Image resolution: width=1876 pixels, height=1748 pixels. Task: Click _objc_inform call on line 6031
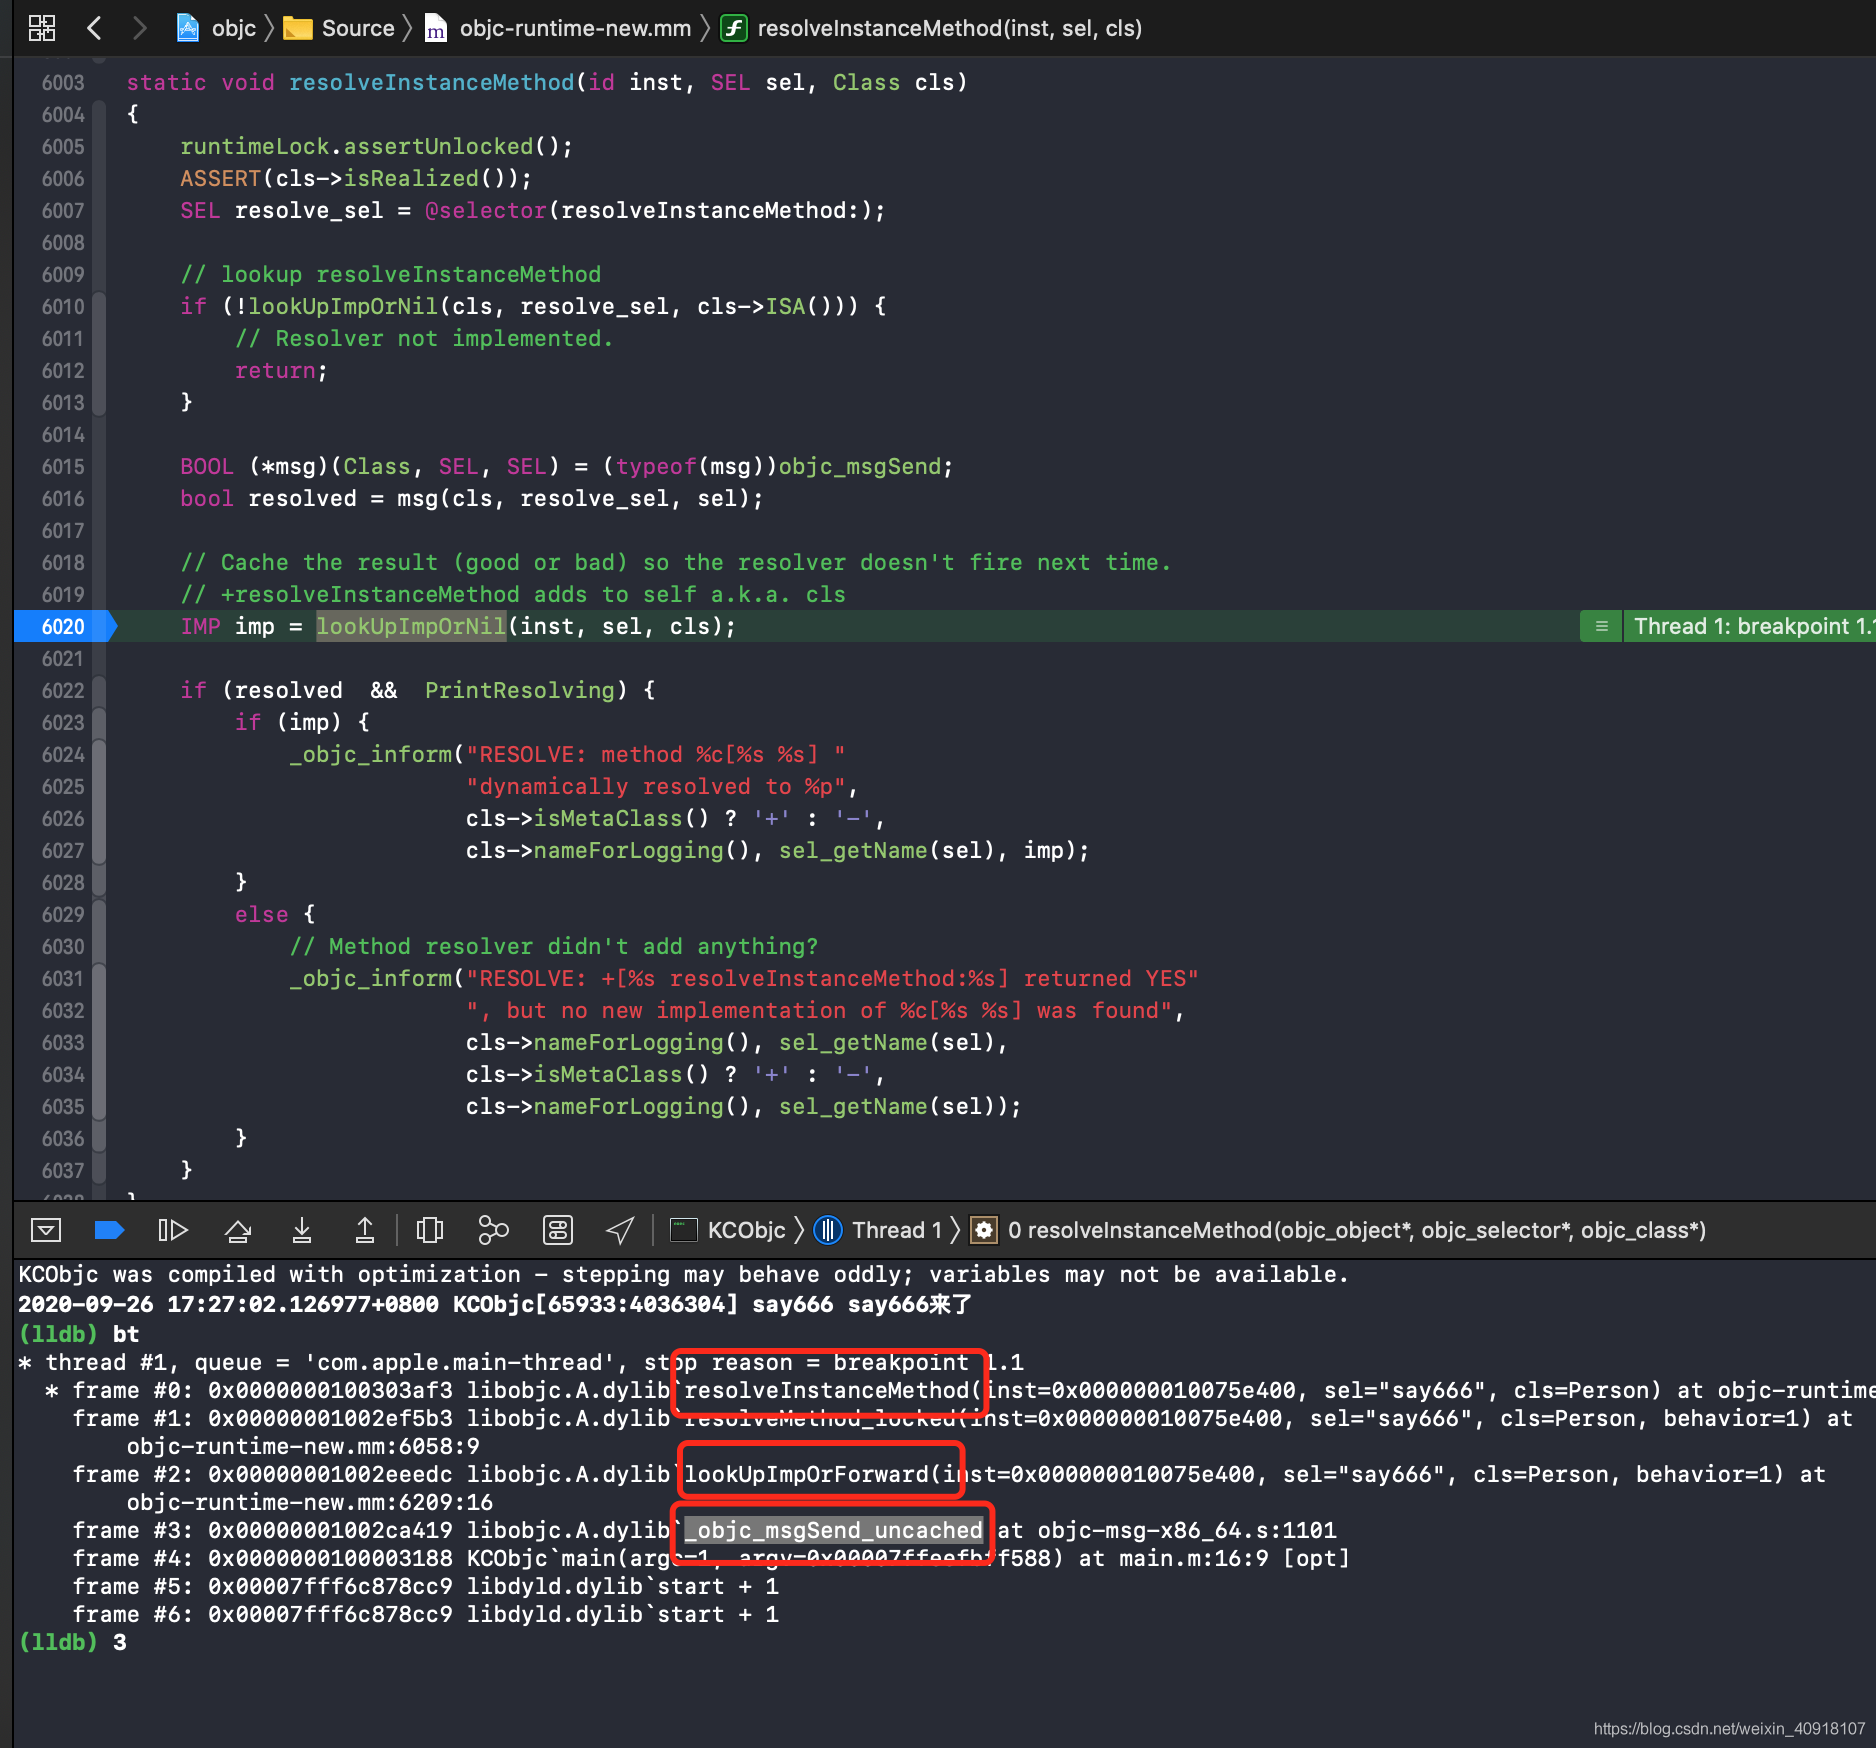[x=371, y=978]
